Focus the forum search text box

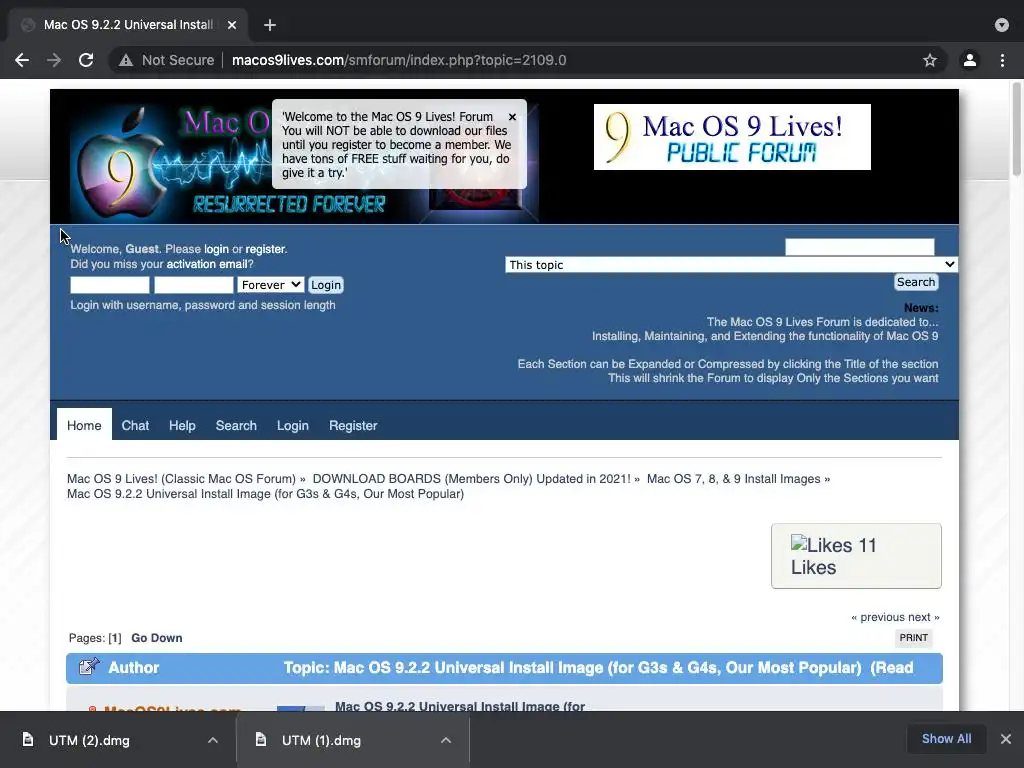(859, 247)
